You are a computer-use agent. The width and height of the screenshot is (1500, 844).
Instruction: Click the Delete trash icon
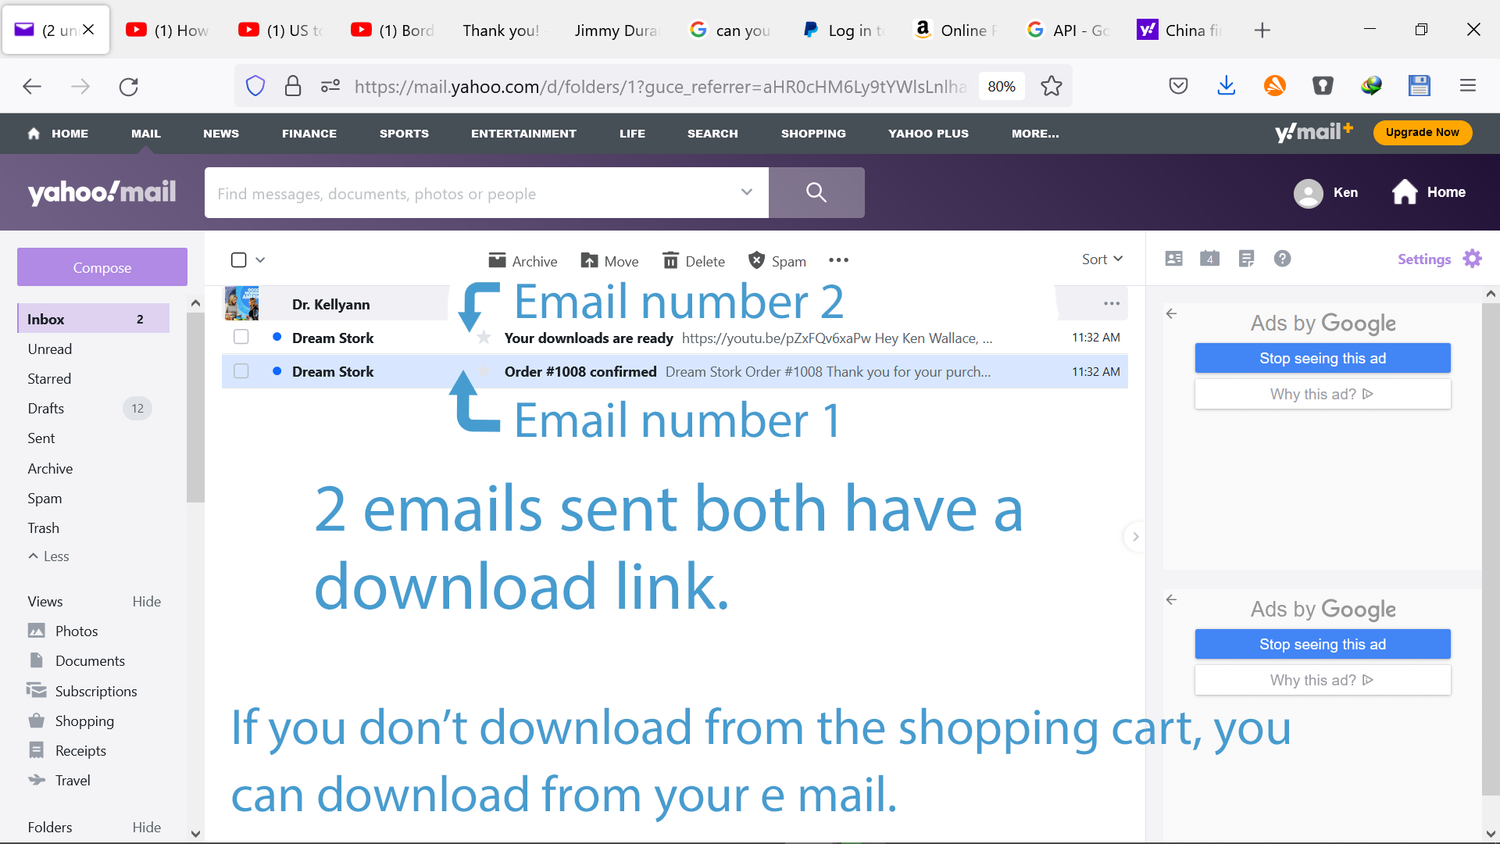[671, 261]
